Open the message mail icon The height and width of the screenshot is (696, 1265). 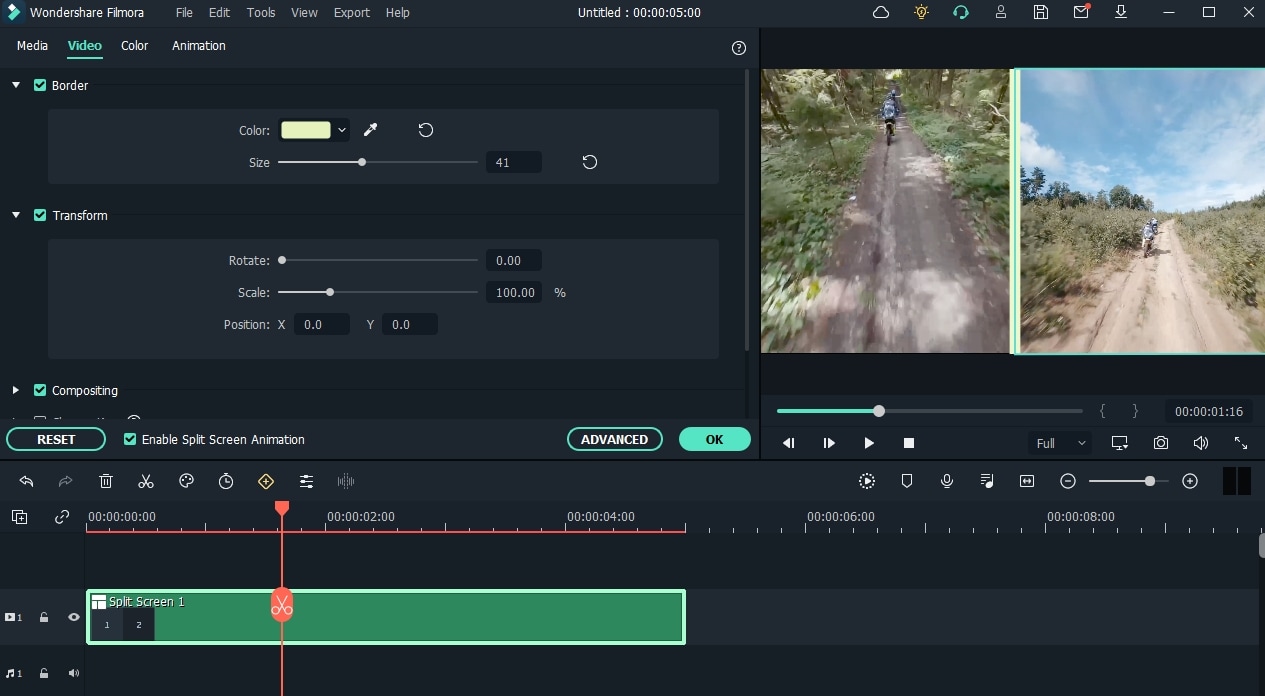click(x=1081, y=13)
